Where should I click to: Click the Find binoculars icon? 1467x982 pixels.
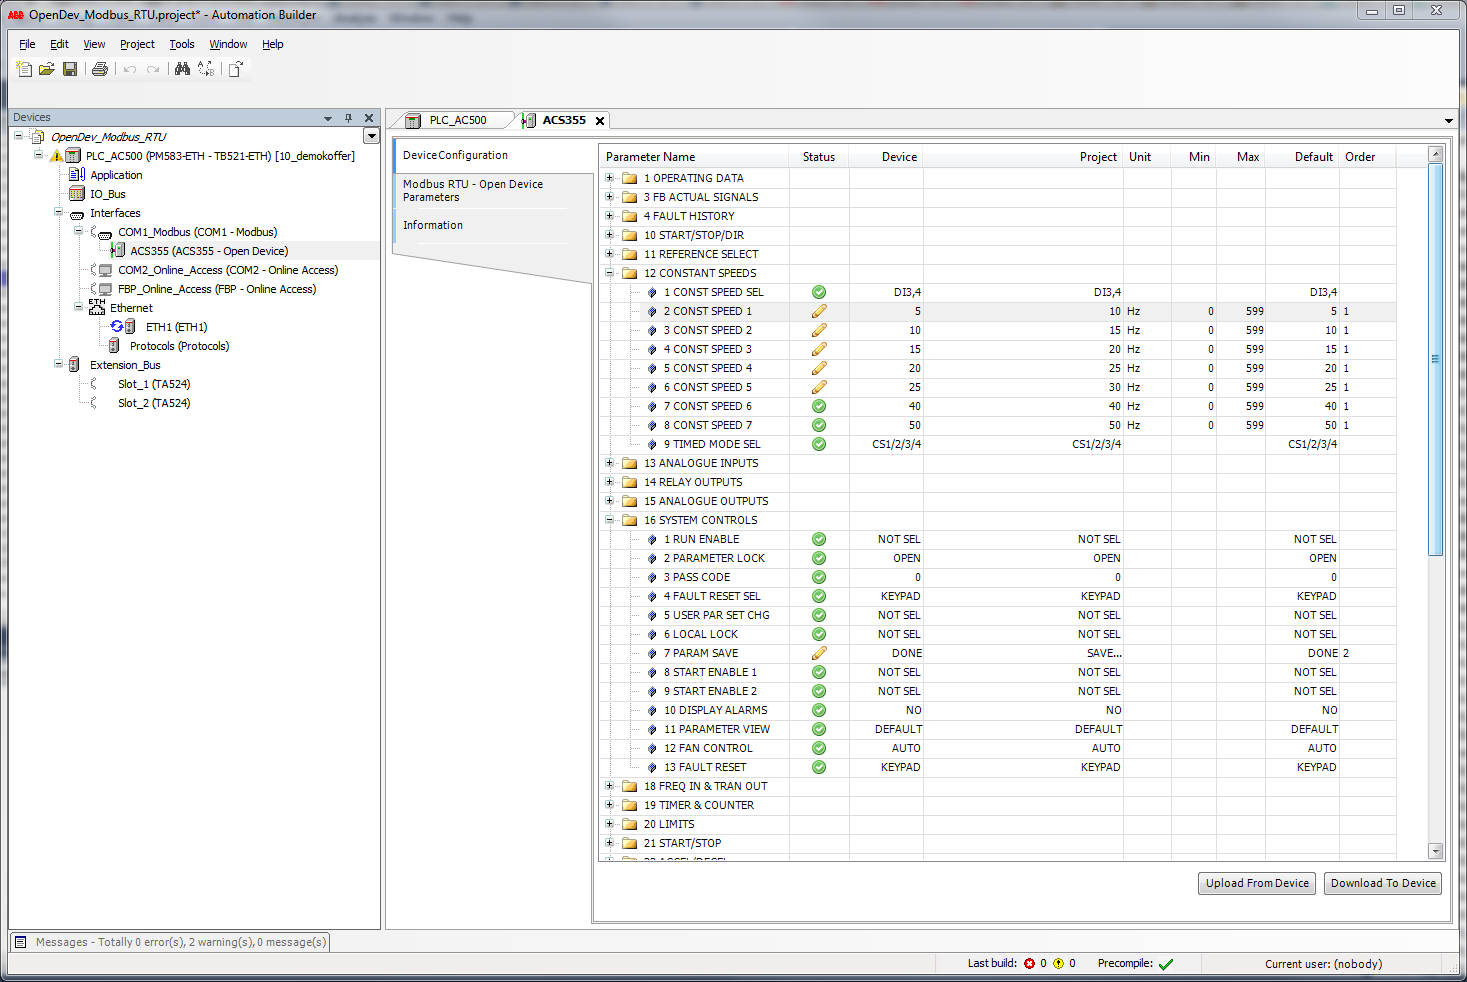182,69
